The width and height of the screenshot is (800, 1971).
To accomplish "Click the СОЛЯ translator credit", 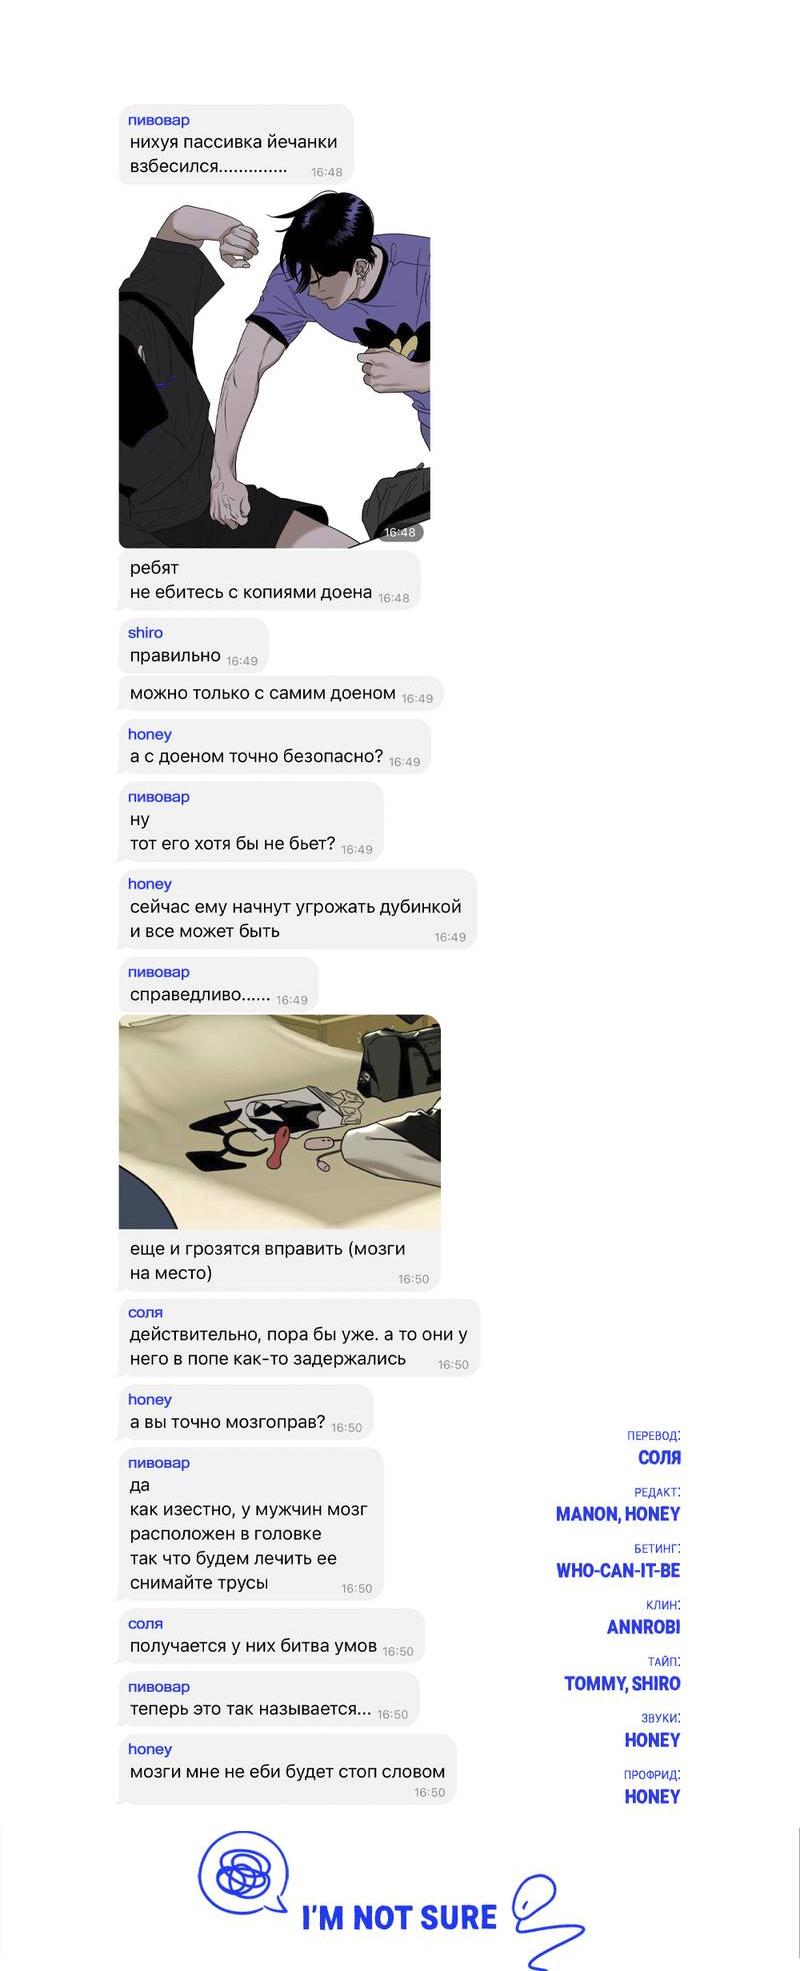I will [x=659, y=1457].
